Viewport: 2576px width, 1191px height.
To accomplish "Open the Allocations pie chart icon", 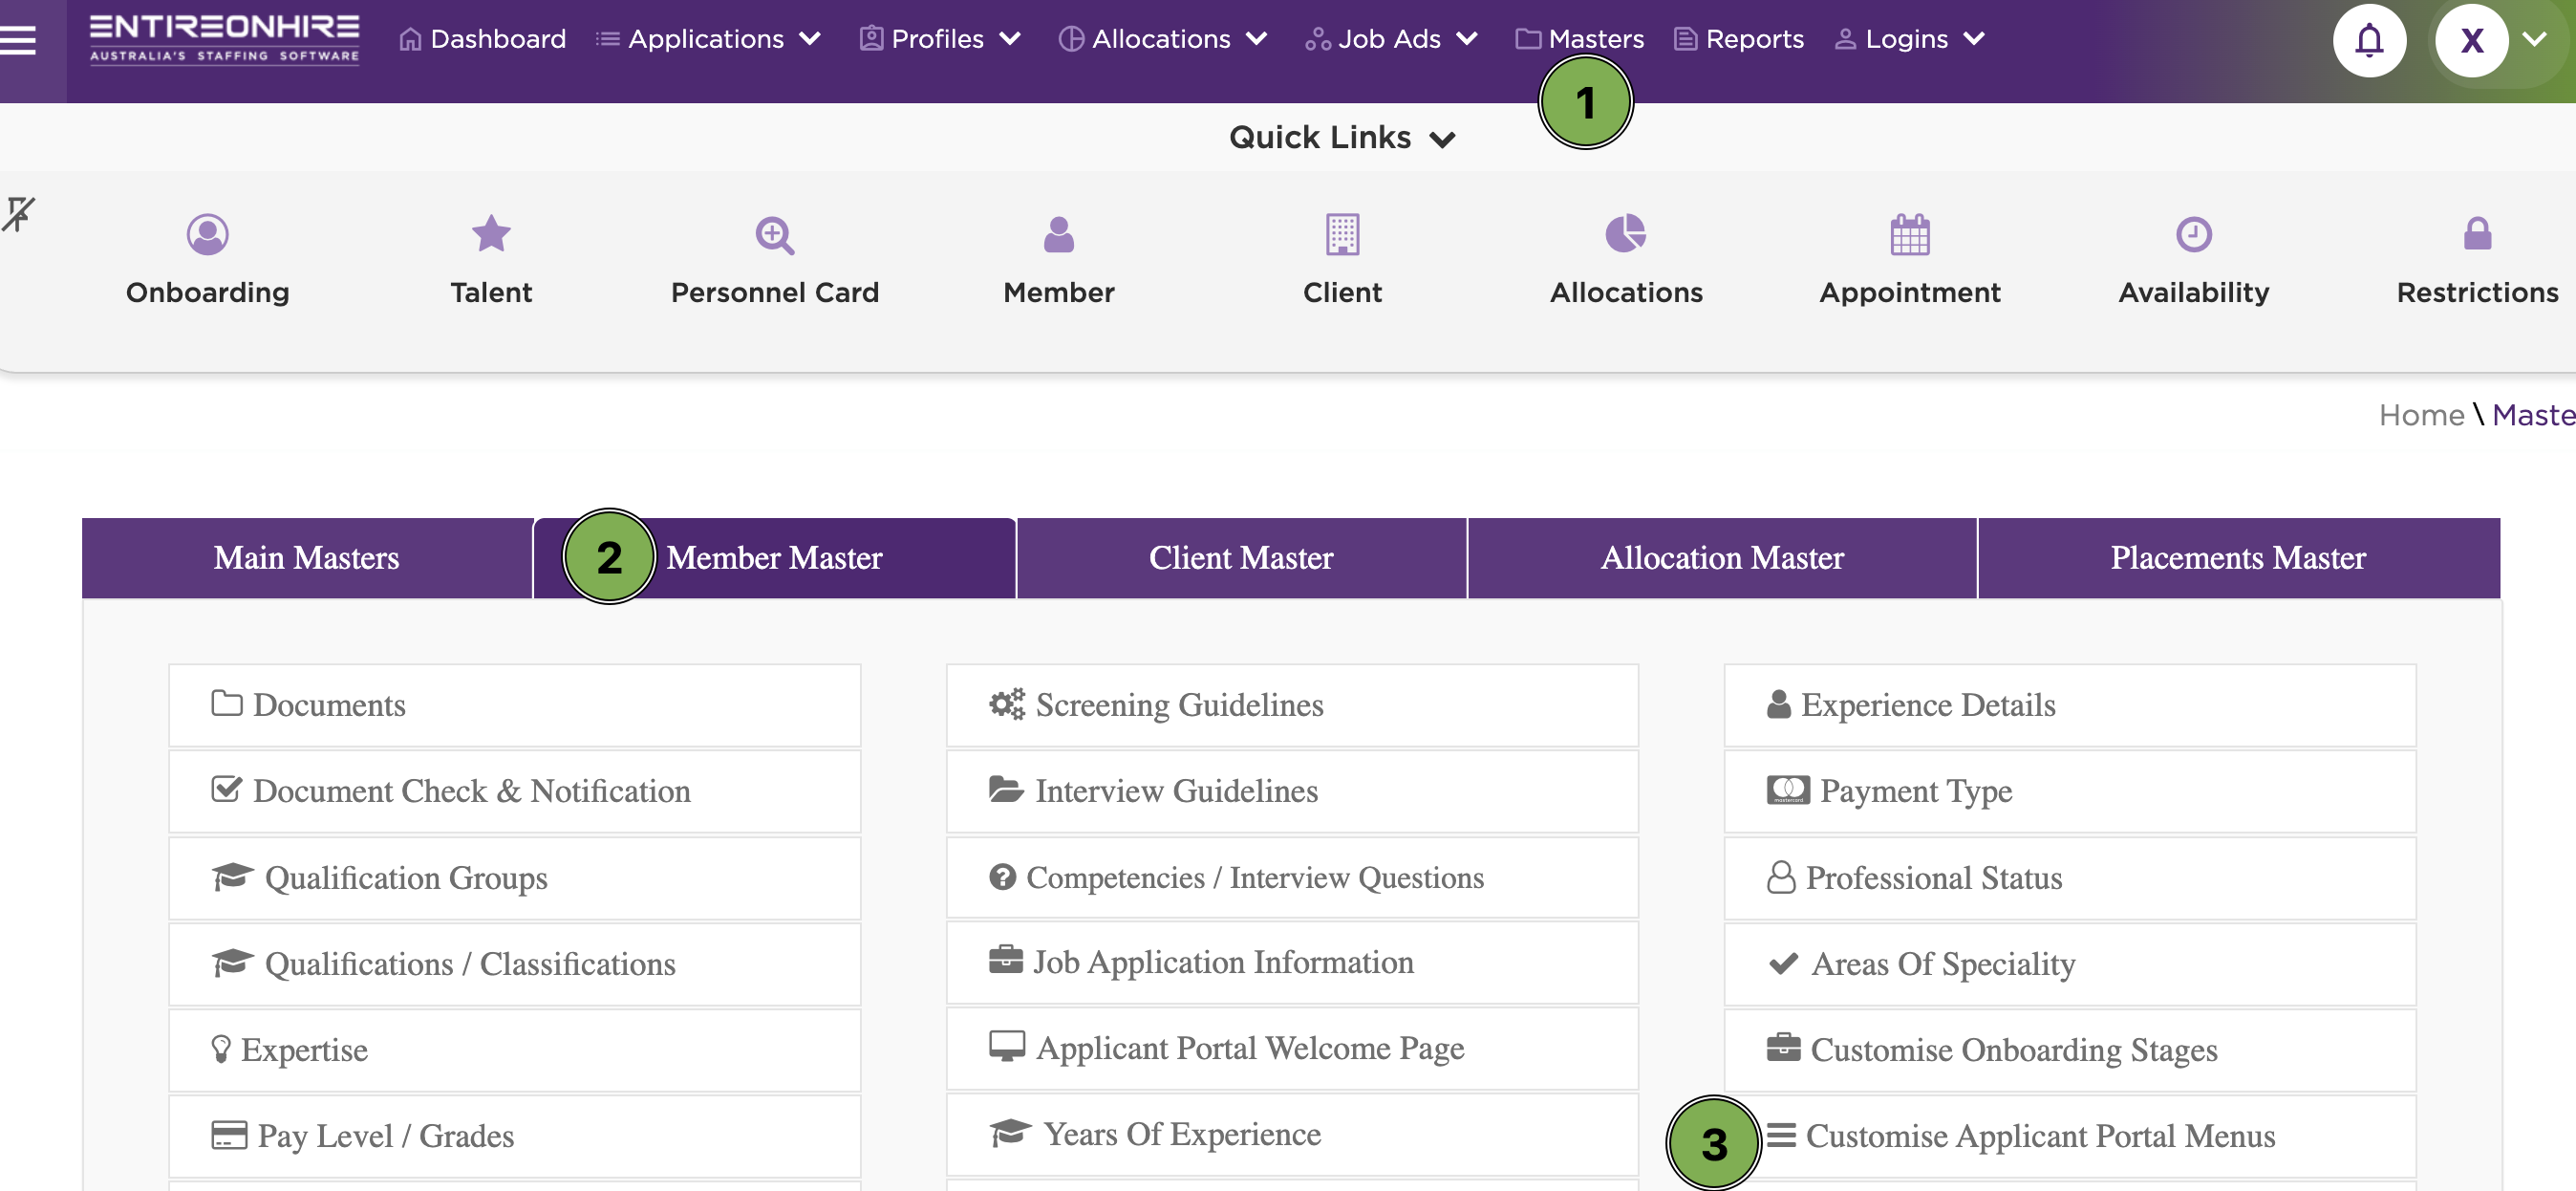I will 1626,234.
